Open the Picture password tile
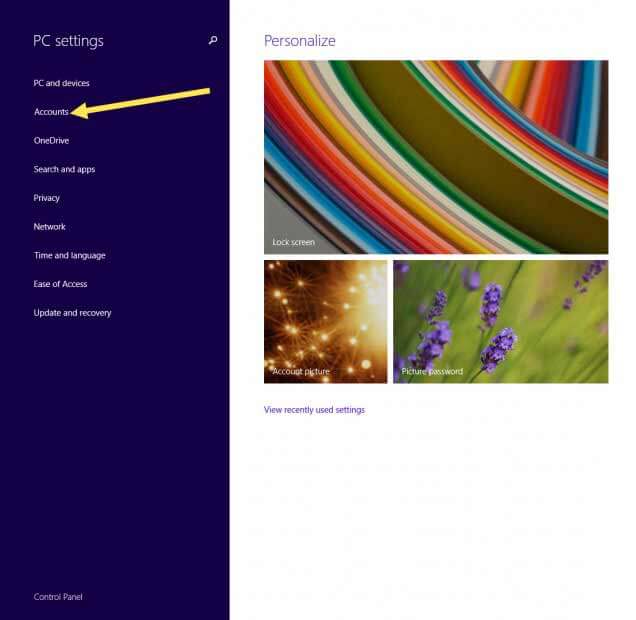 tap(501, 322)
